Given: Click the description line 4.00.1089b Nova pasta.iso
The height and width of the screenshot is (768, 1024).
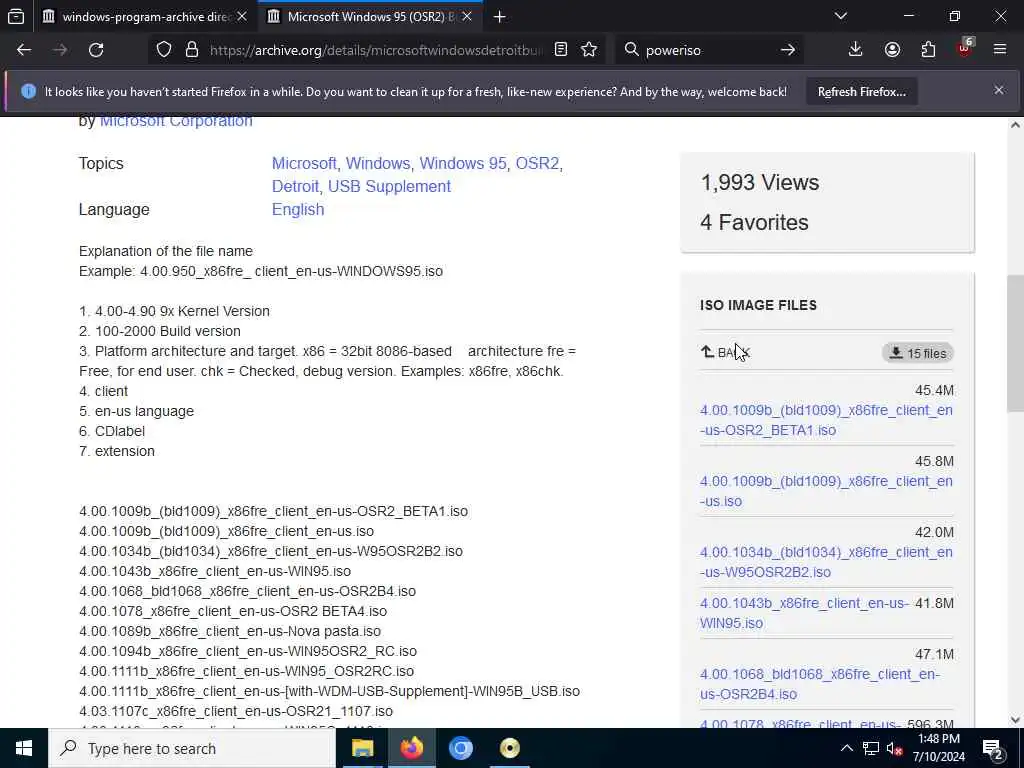Looking at the screenshot, I should click(230, 632).
